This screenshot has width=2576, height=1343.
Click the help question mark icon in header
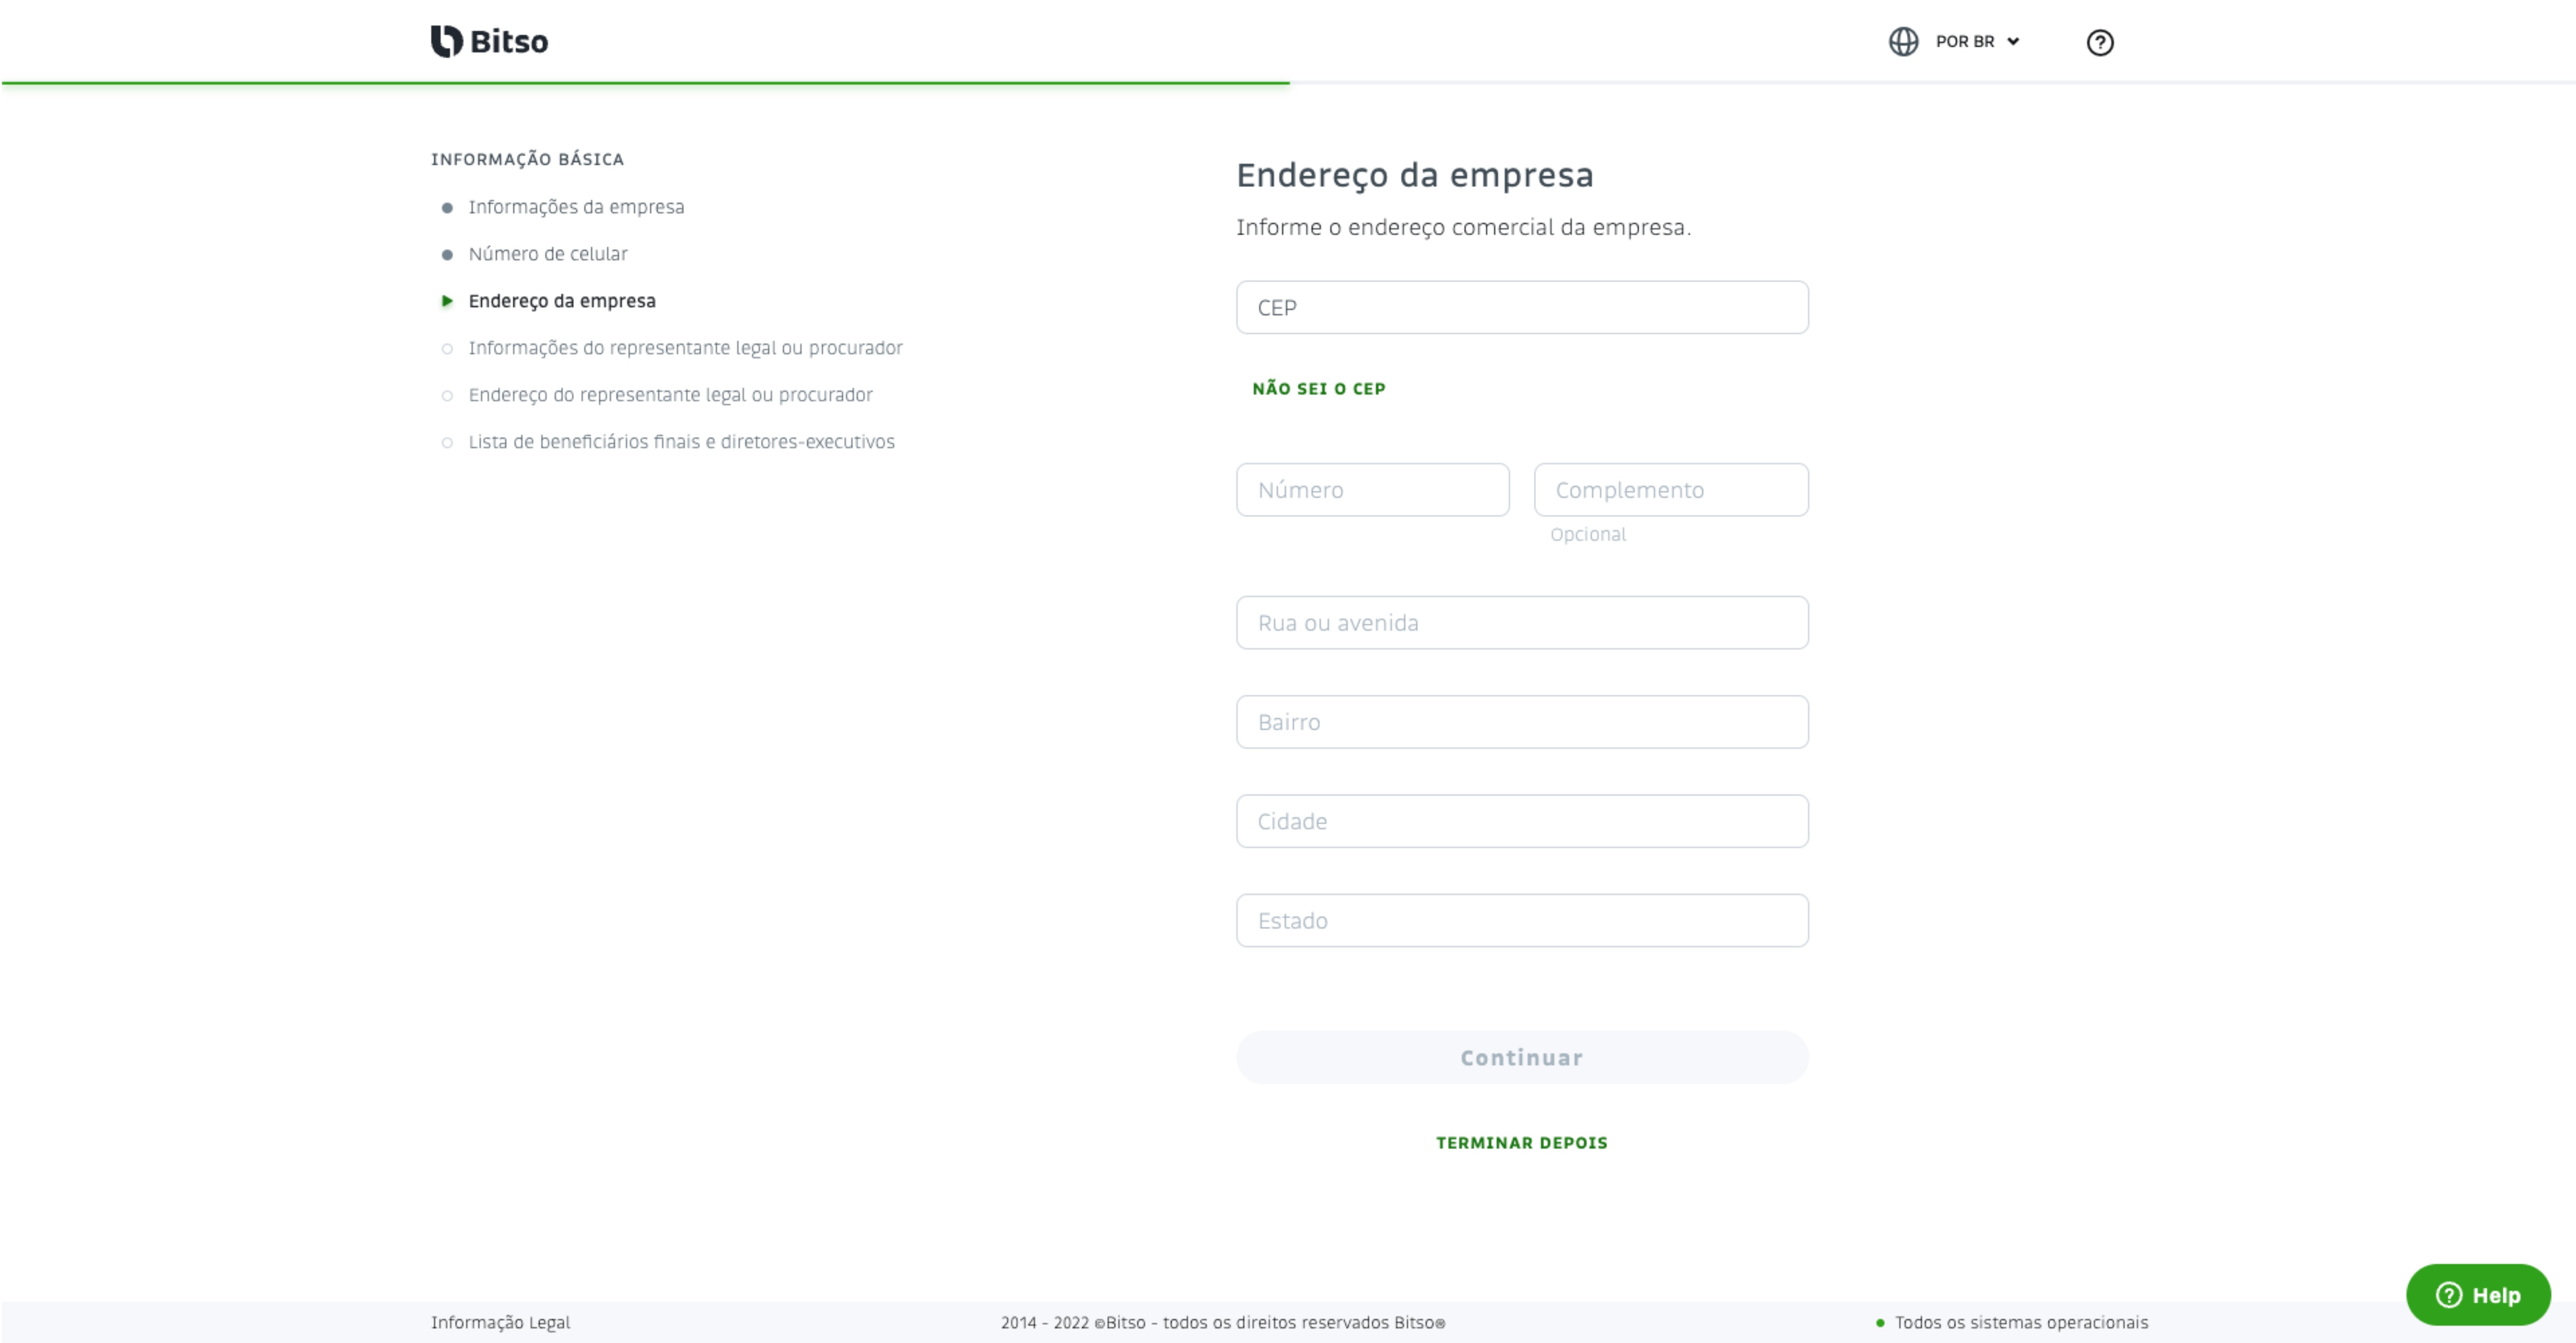coord(2100,42)
